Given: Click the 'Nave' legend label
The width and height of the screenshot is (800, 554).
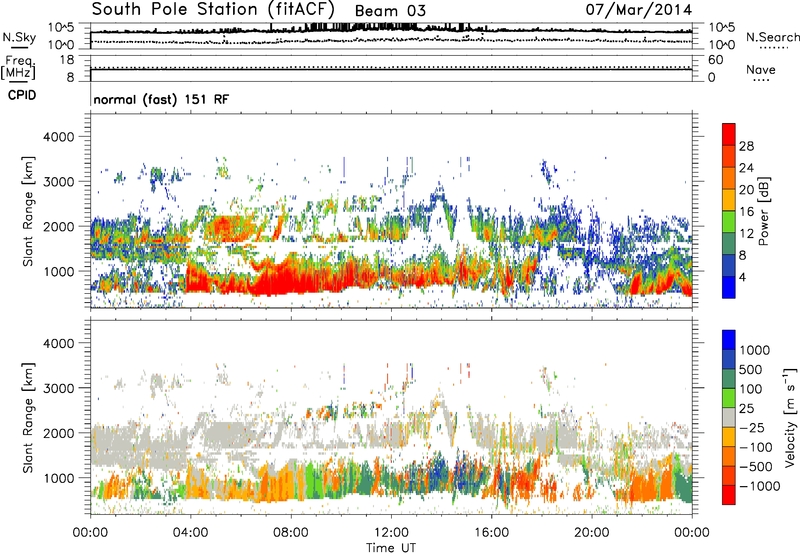Looking at the screenshot, I should pyautogui.click(x=761, y=69).
